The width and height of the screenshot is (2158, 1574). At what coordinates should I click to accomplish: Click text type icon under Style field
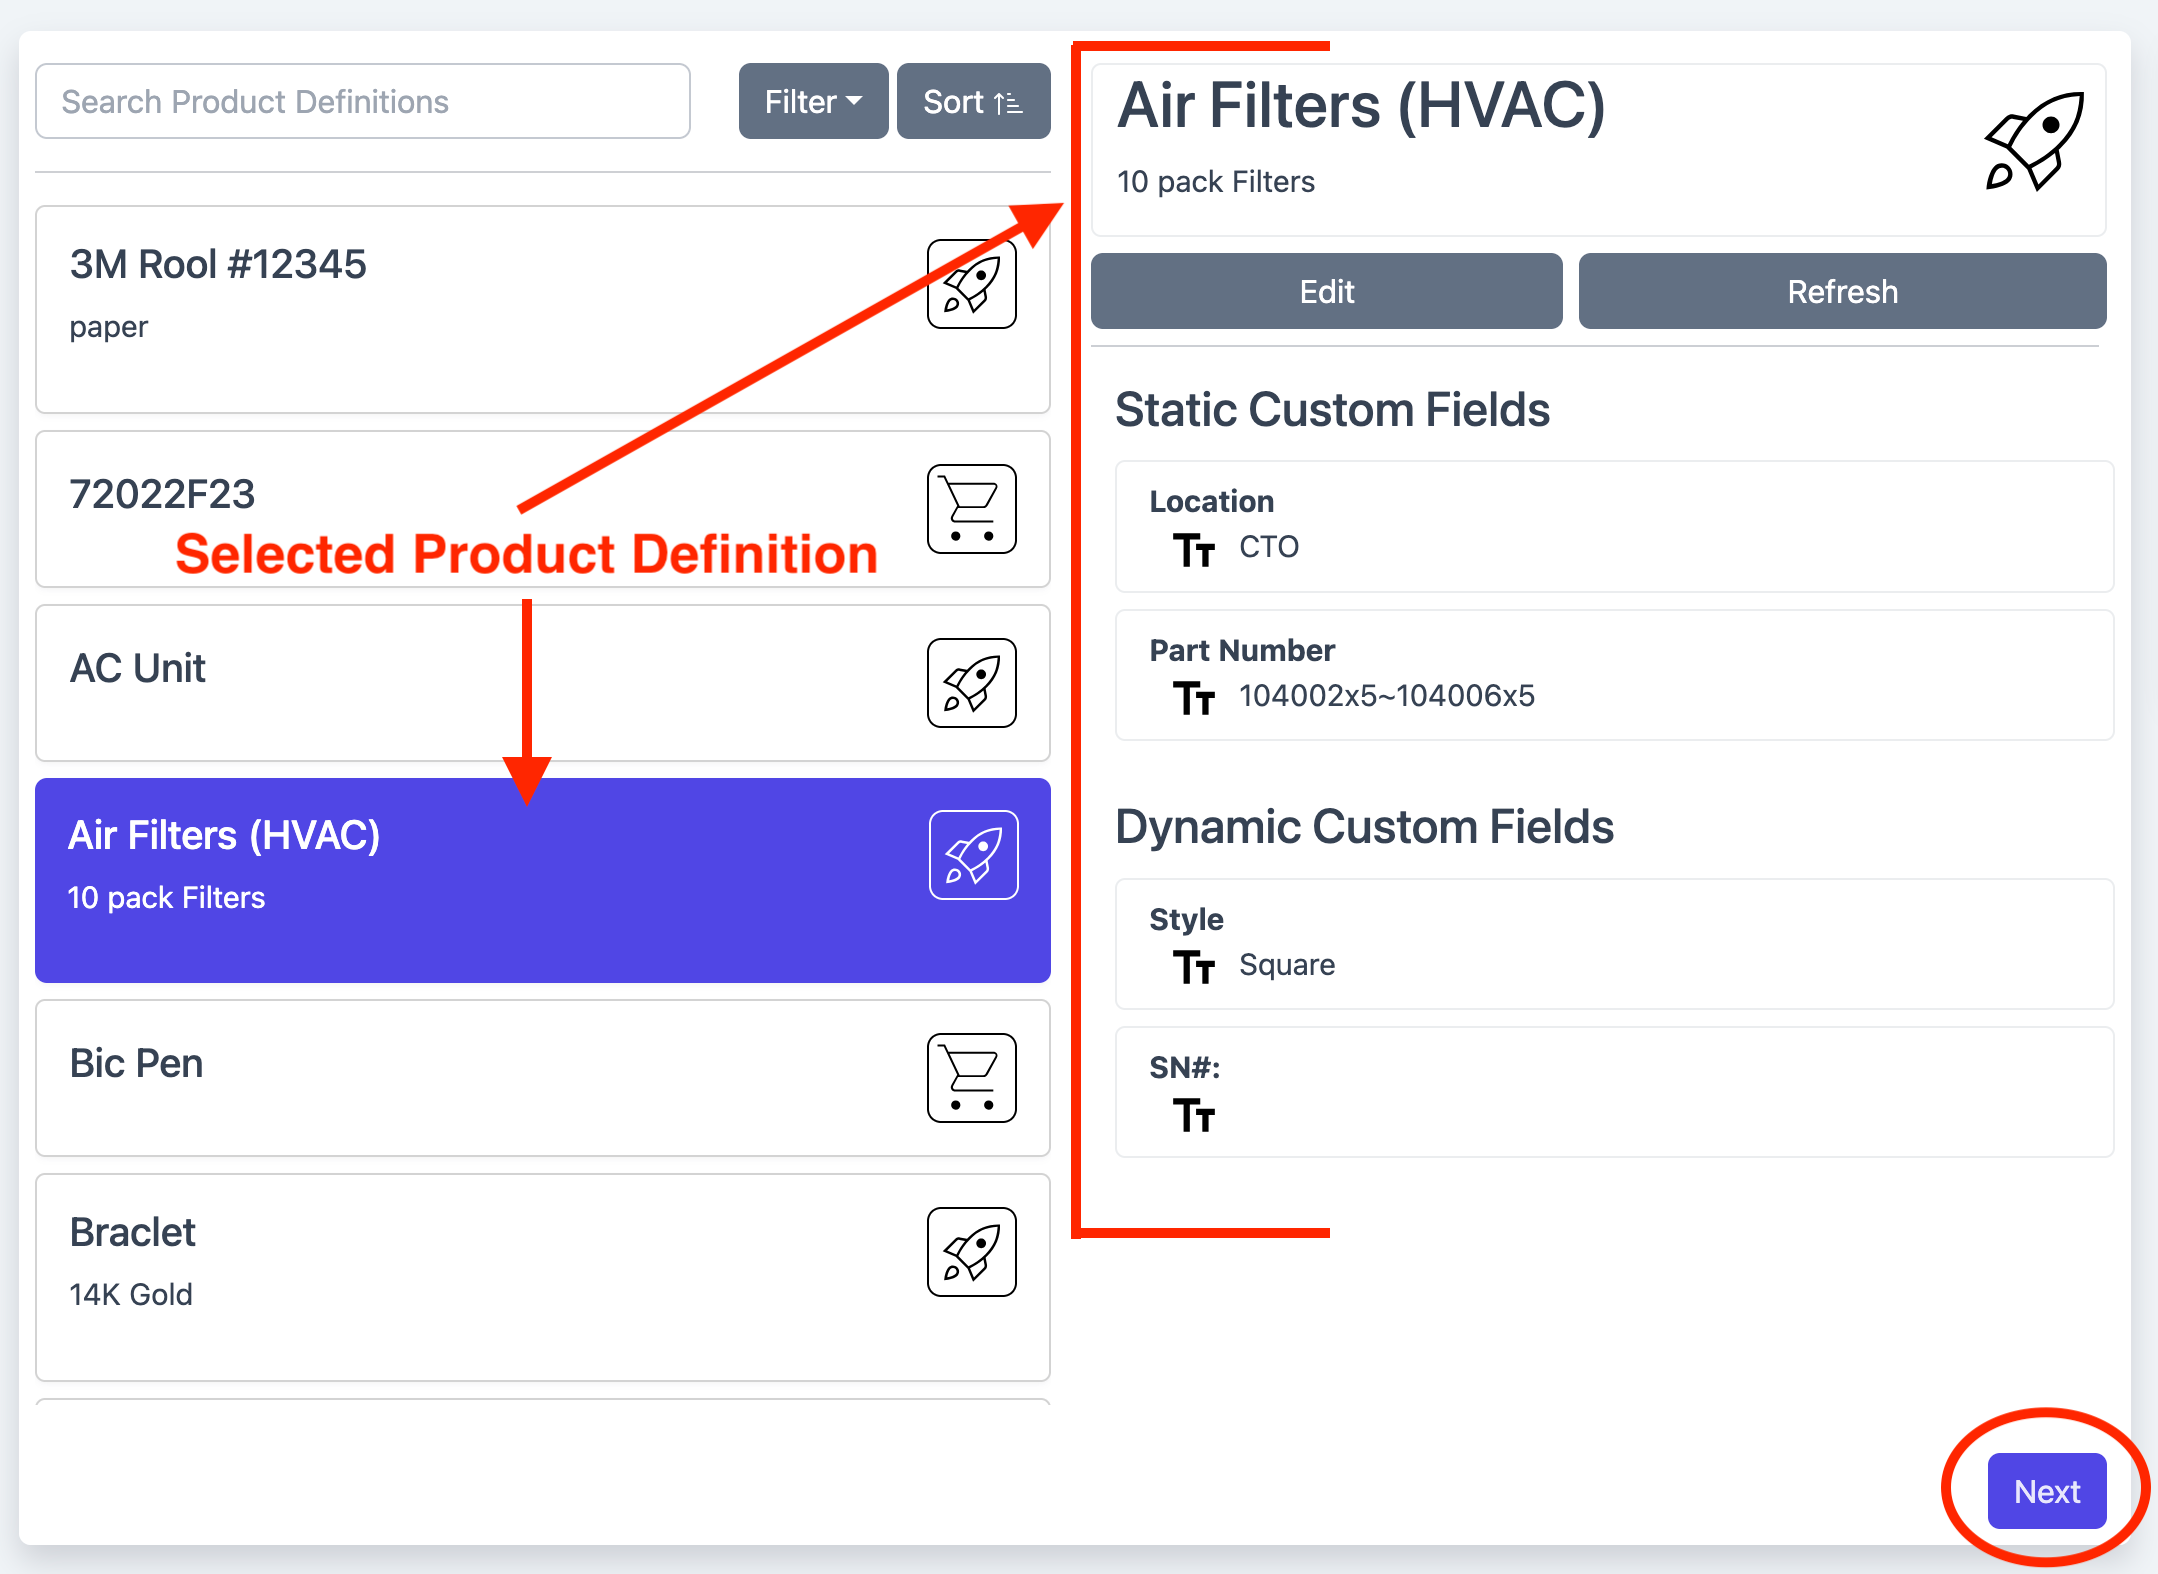click(x=1194, y=966)
